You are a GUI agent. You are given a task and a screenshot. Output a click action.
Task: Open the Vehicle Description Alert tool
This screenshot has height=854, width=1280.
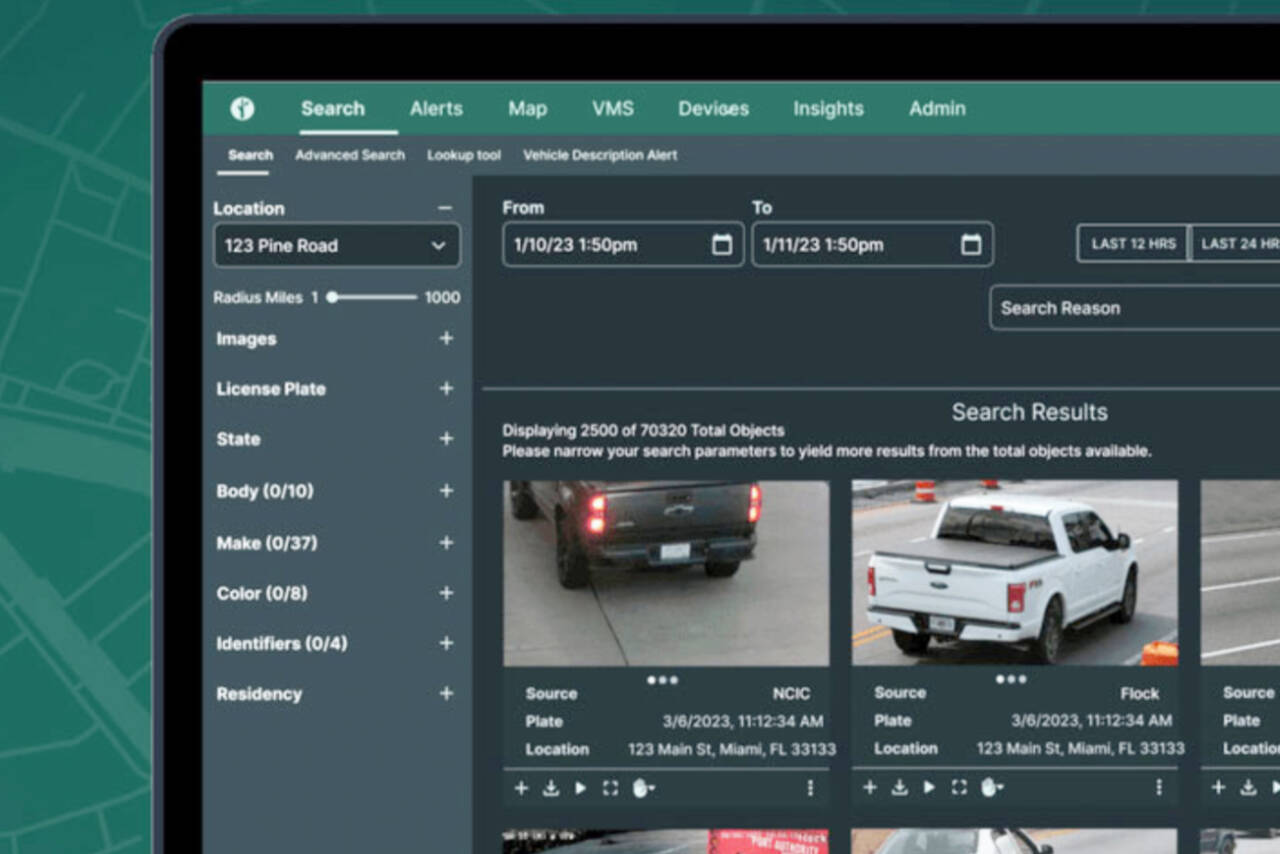599,156
